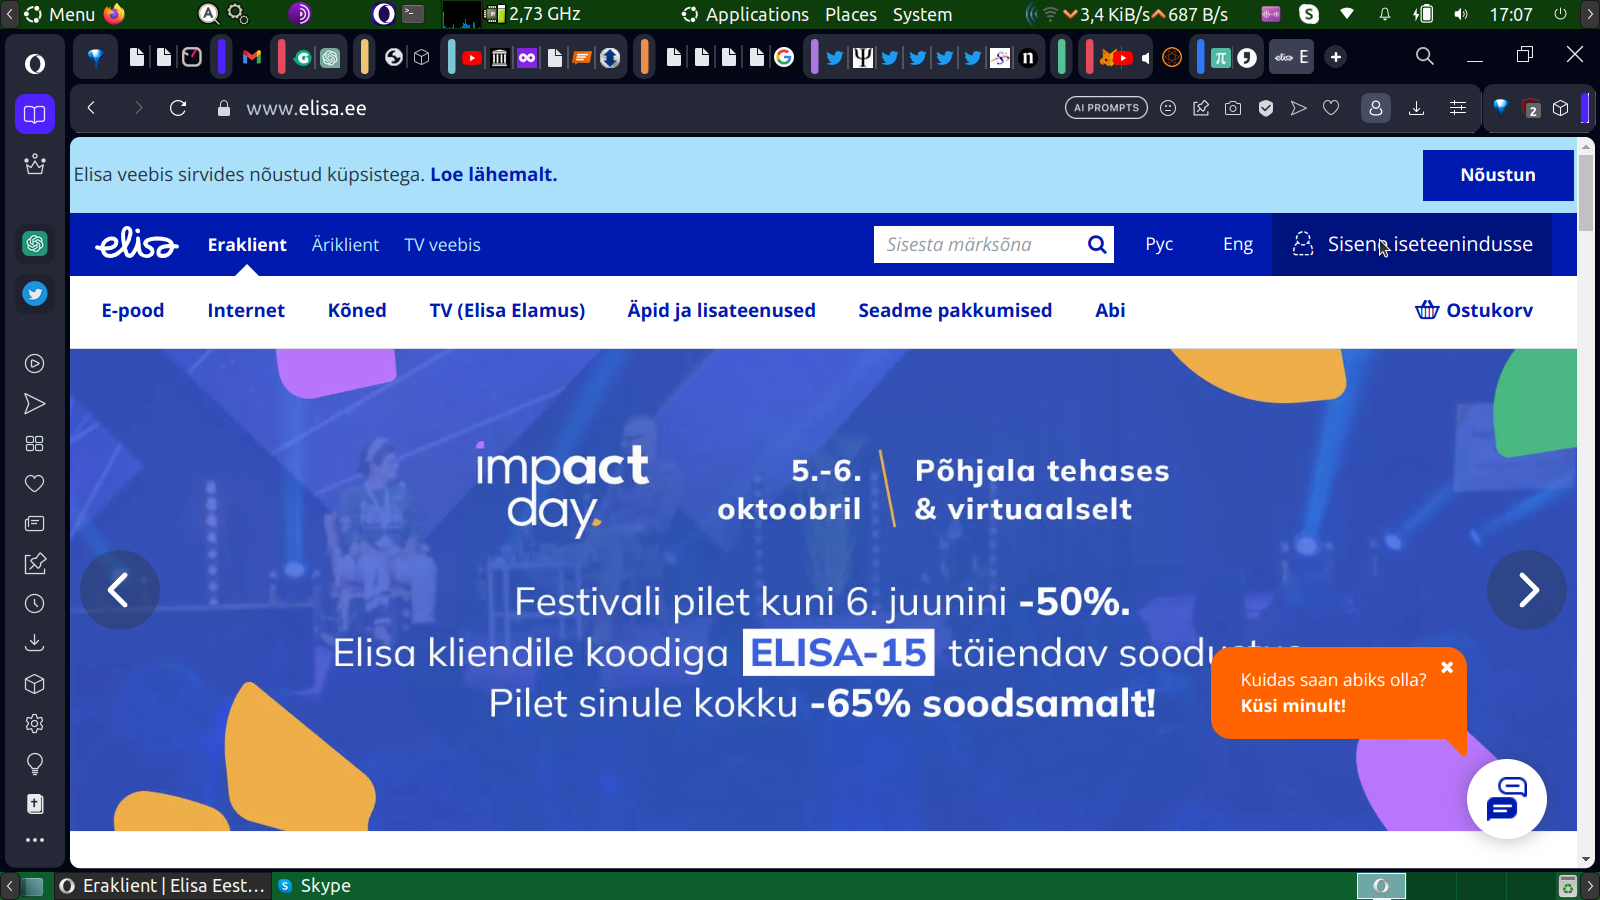Select the Eraklient tab
The width and height of the screenshot is (1600, 900).
247,245
